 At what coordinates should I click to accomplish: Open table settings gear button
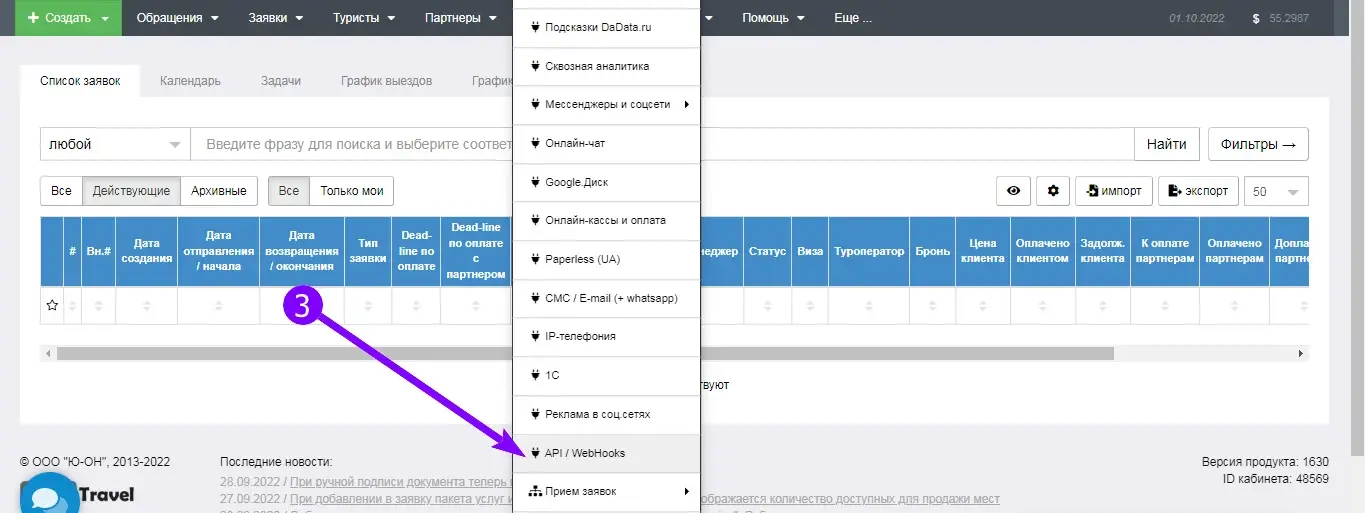click(1053, 191)
